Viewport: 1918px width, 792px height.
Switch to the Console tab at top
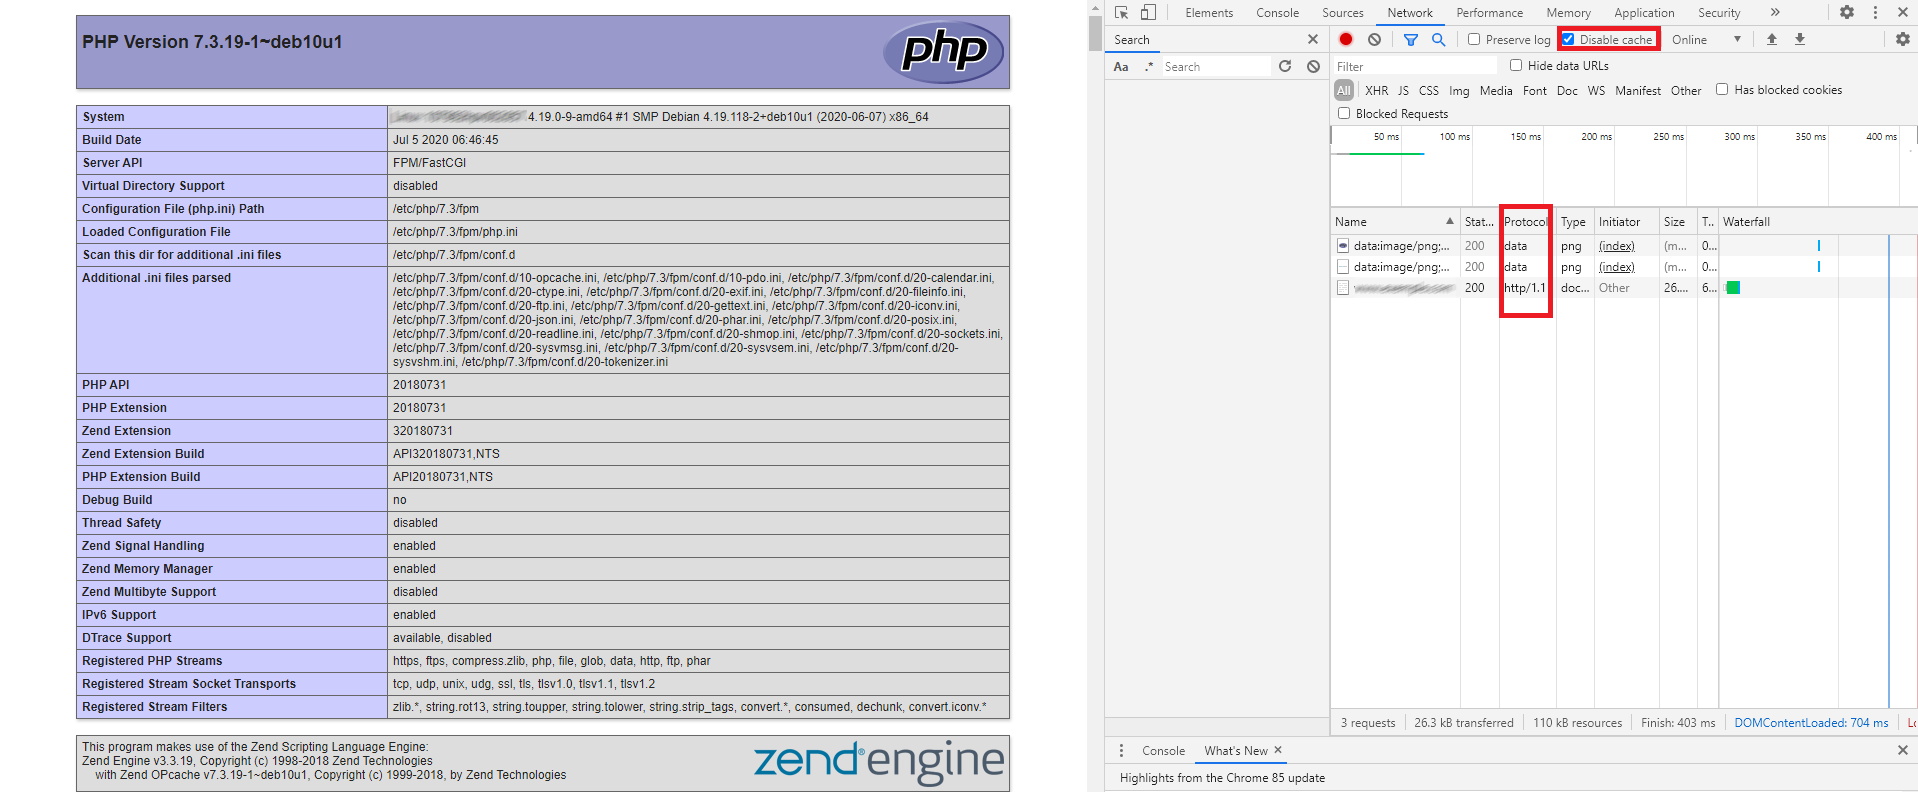1277,13
